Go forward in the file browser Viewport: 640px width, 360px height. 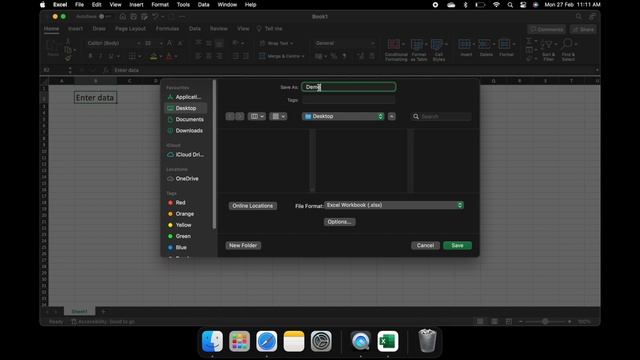(x=240, y=116)
